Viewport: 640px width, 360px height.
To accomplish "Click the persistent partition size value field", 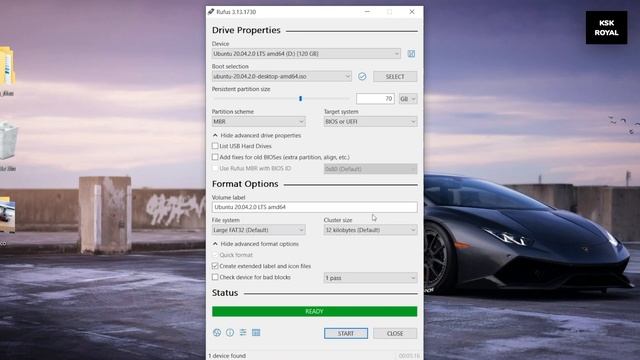I will point(375,99).
